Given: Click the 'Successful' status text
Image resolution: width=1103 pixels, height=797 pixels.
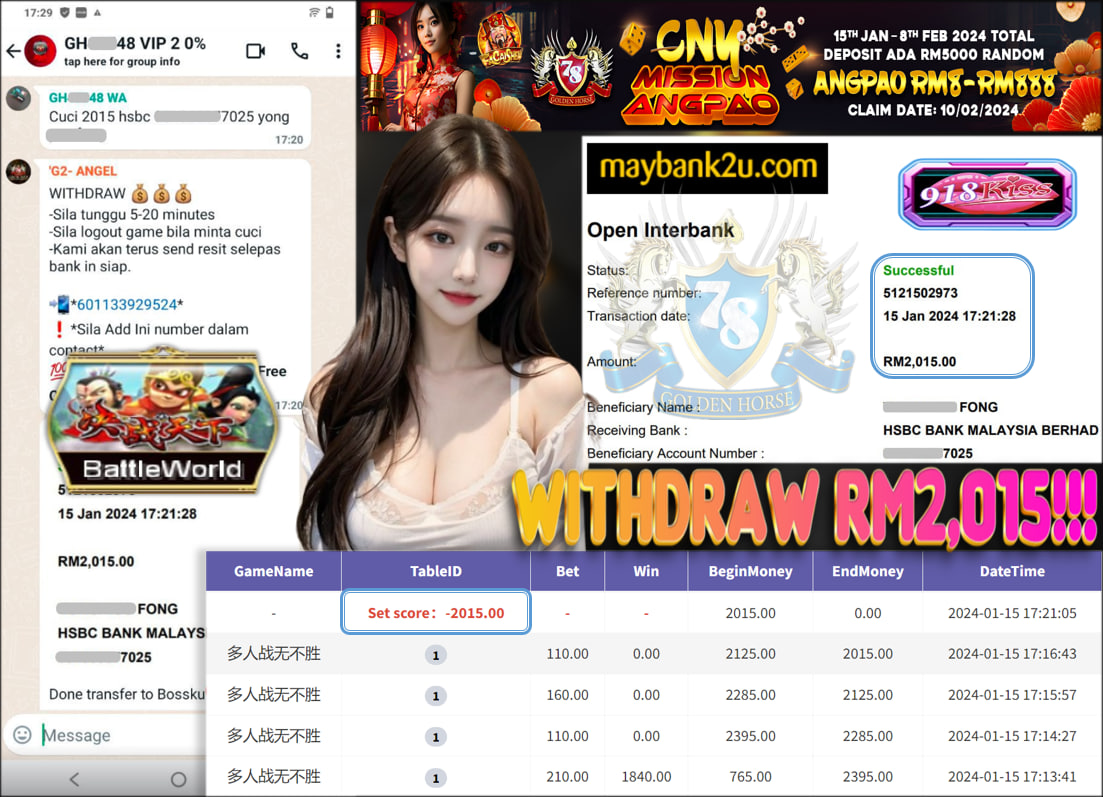Looking at the screenshot, I should coord(918,270).
